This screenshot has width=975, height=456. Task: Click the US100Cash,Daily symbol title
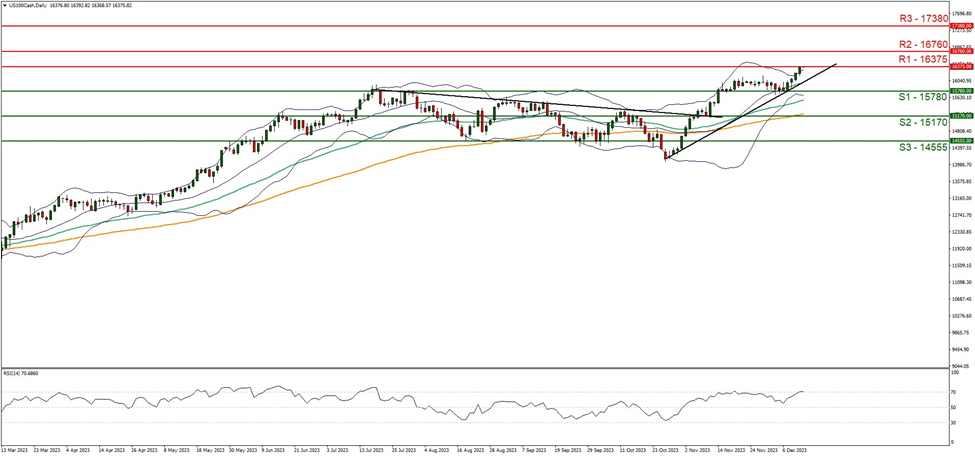tap(30, 5)
